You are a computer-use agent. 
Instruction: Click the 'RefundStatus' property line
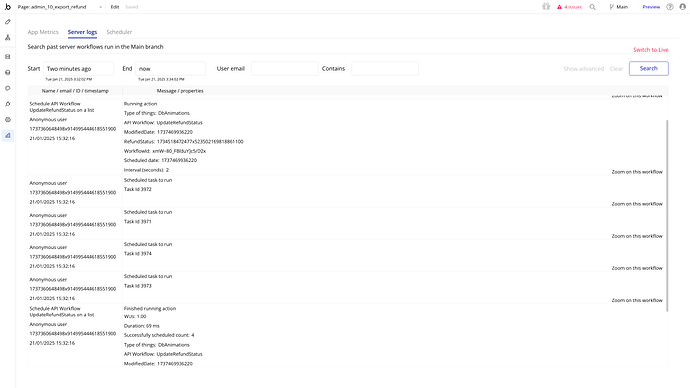point(184,142)
